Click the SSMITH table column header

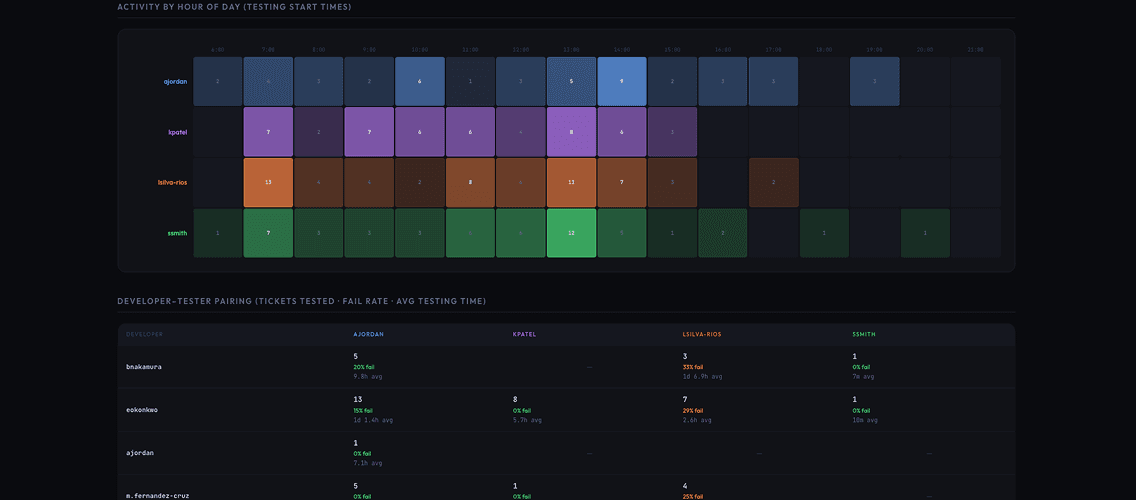pos(864,335)
